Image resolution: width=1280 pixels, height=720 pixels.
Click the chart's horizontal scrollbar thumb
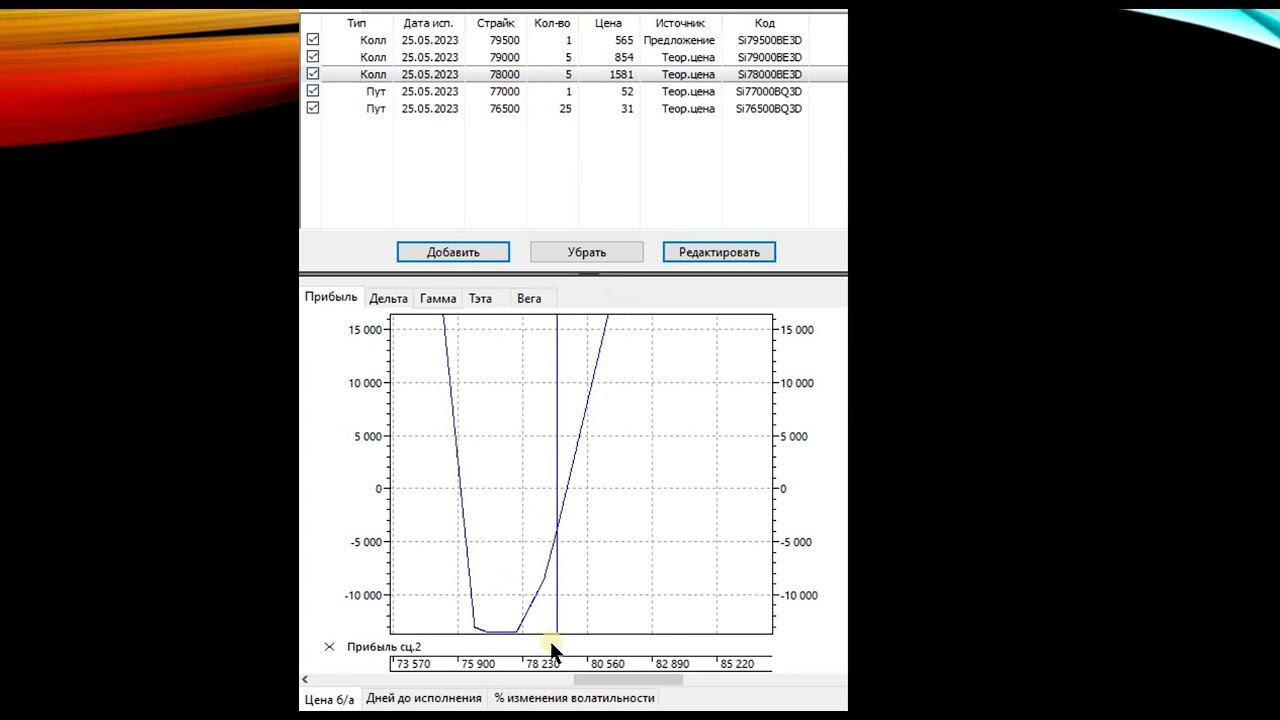click(628, 680)
